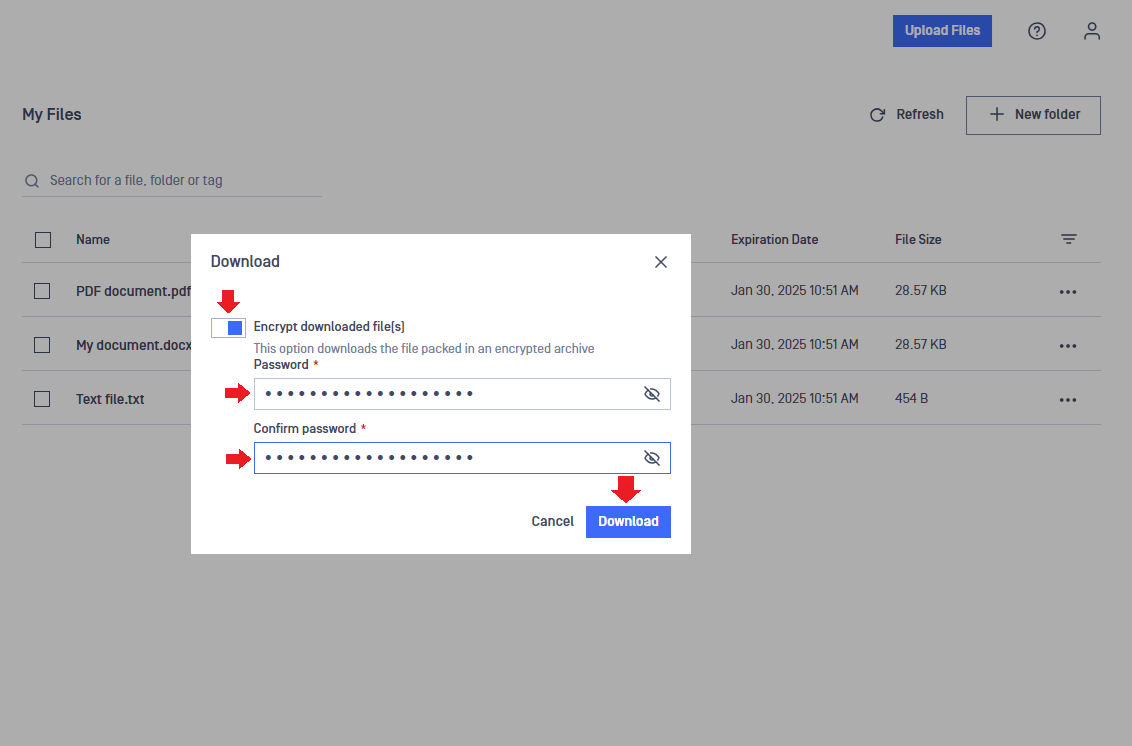Click the New folder button
Viewport: 1132px width, 746px height.
click(1033, 115)
